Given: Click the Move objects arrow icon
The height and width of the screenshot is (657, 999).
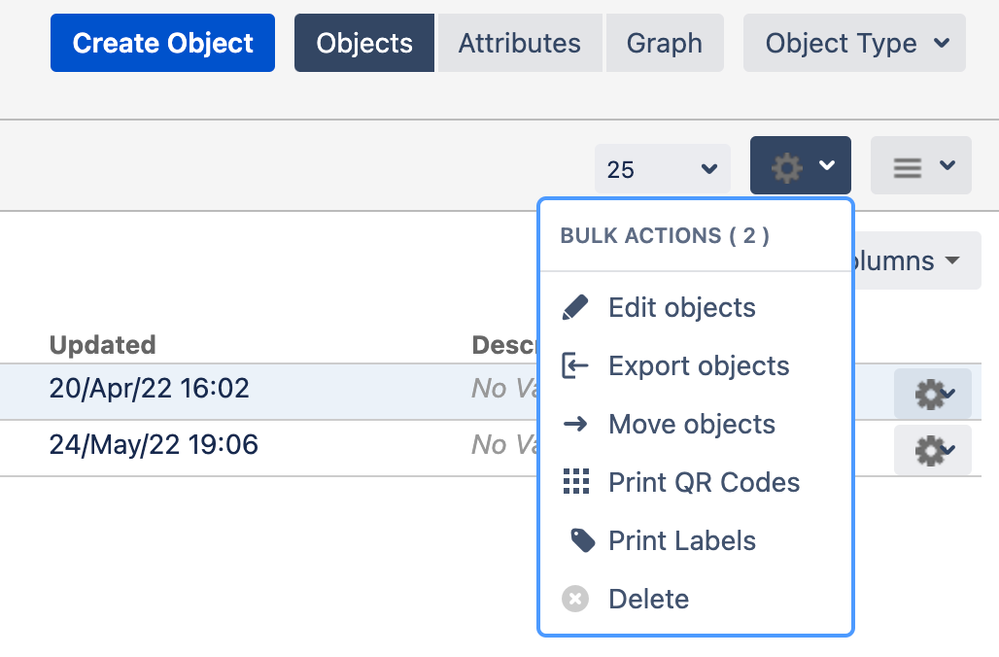Looking at the screenshot, I should pos(575,424).
